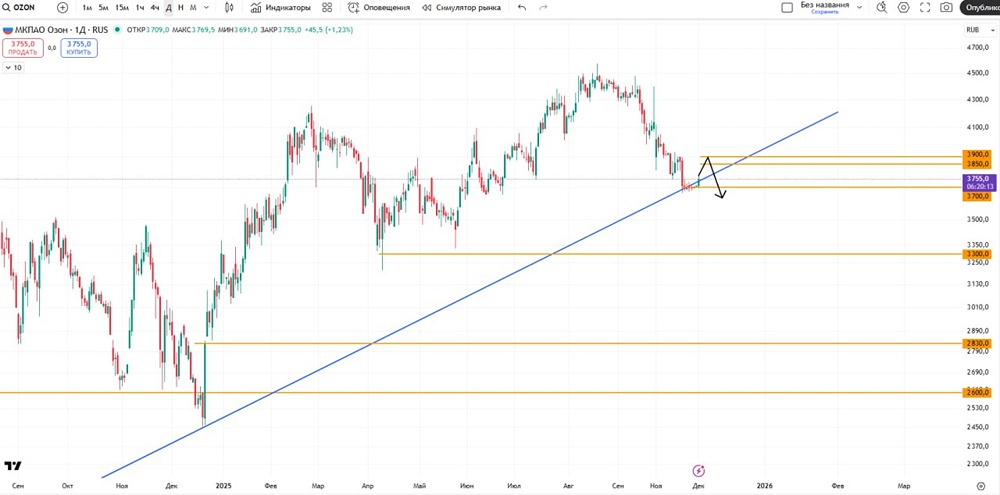Select the 3 300,0 price level label
Image resolution: width=1000 pixels, height=495 pixels.
(977, 254)
